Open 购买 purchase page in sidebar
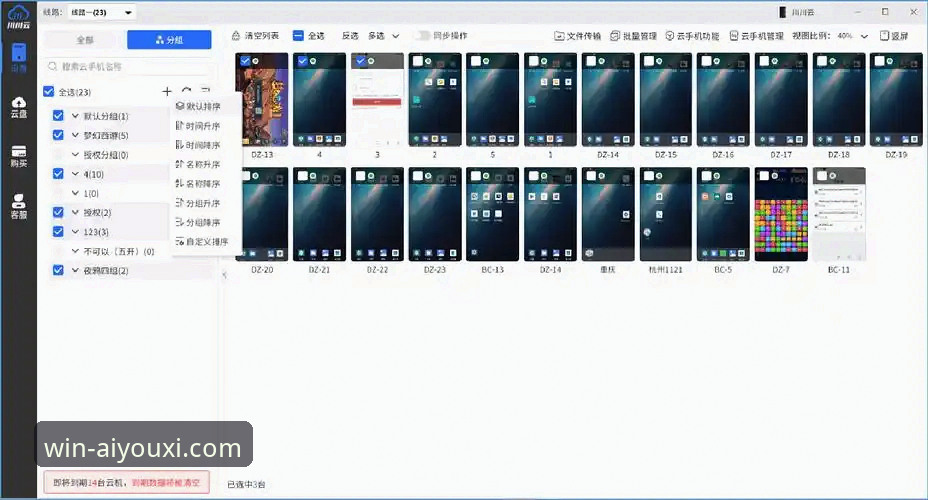Screen dimensions: 928x500 (18, 156)
